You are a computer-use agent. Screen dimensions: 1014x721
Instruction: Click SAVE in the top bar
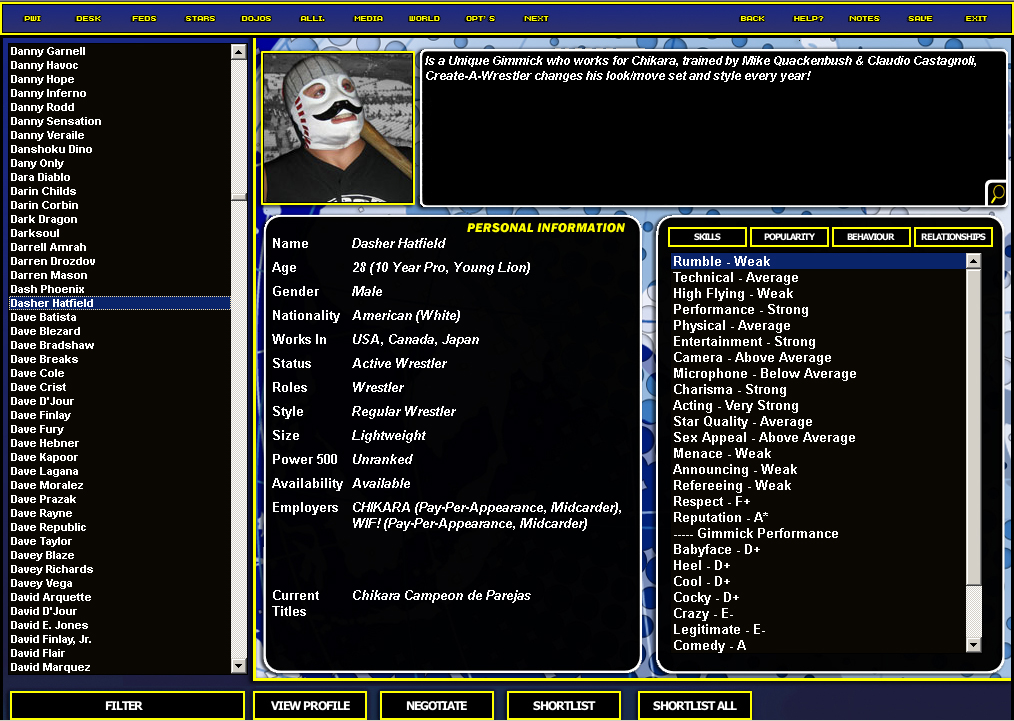(x=920, y=18)
